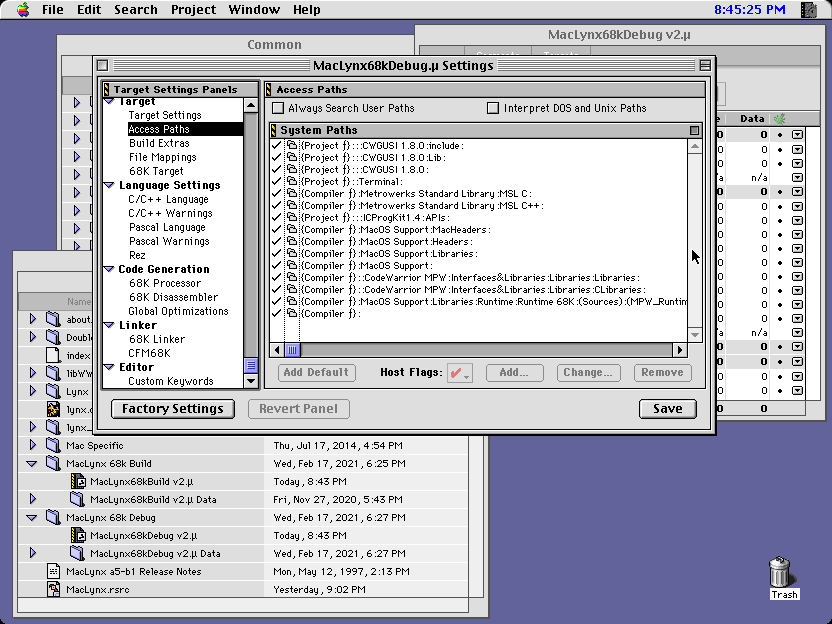Expand Mac Specific folder triangle
The image size is (832, 624).
pos(32,445)
